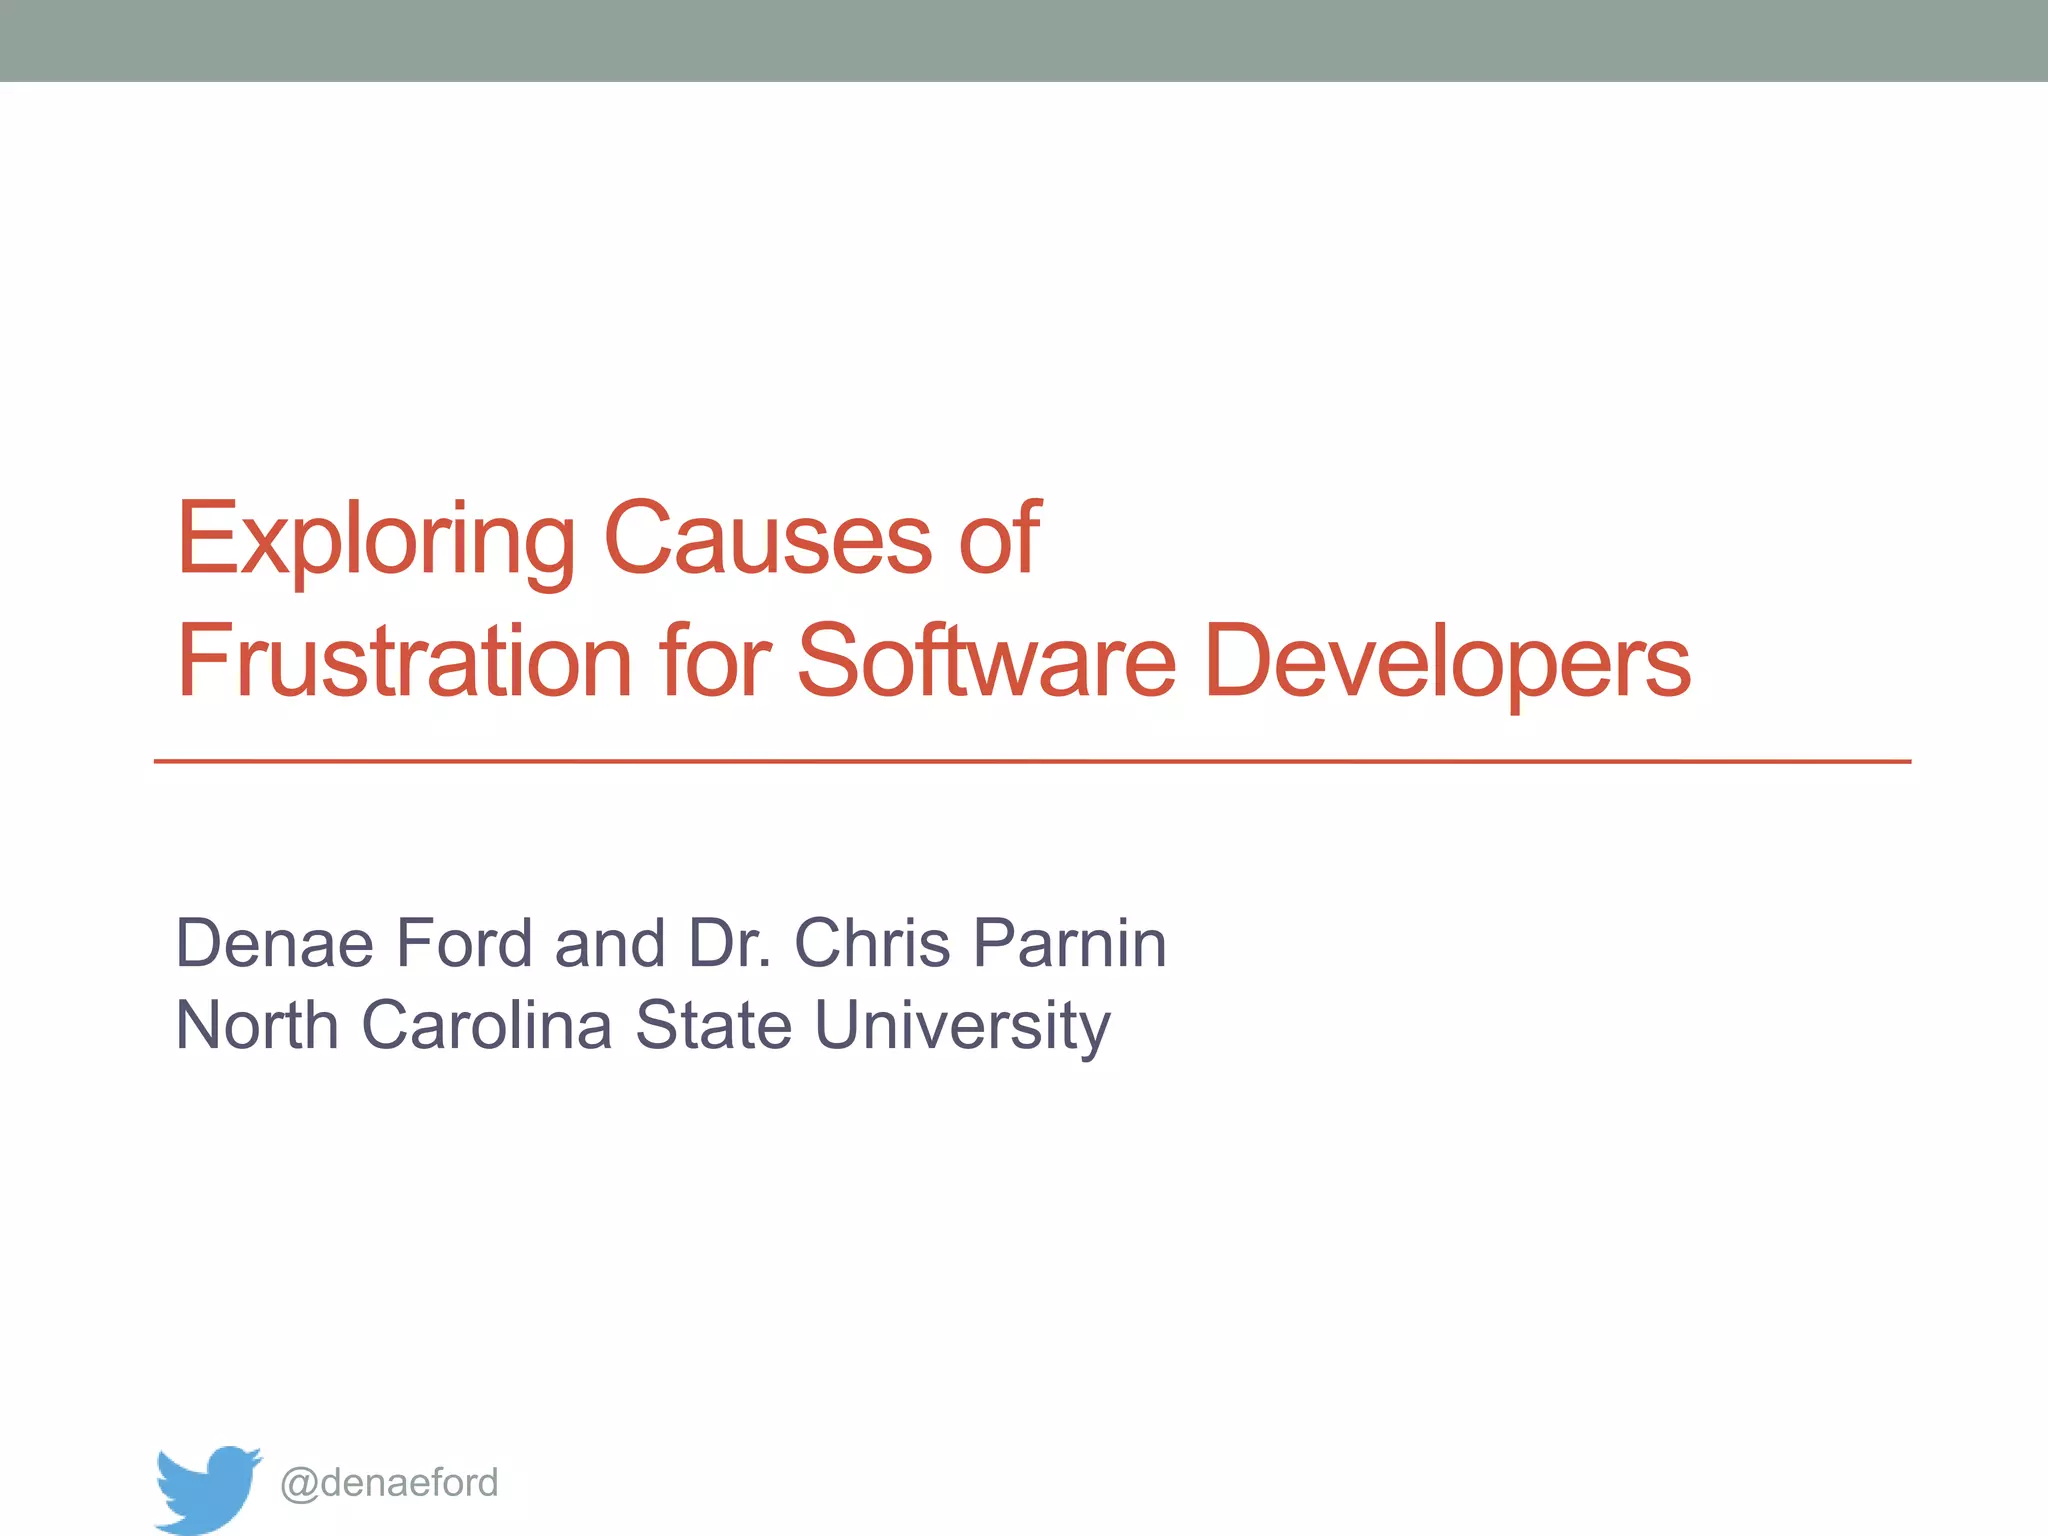This screenshot has height=1536, width=2048.
Task: Click the name 'Denae Ford' in the subtitle
Action: (x=354, y=943)
